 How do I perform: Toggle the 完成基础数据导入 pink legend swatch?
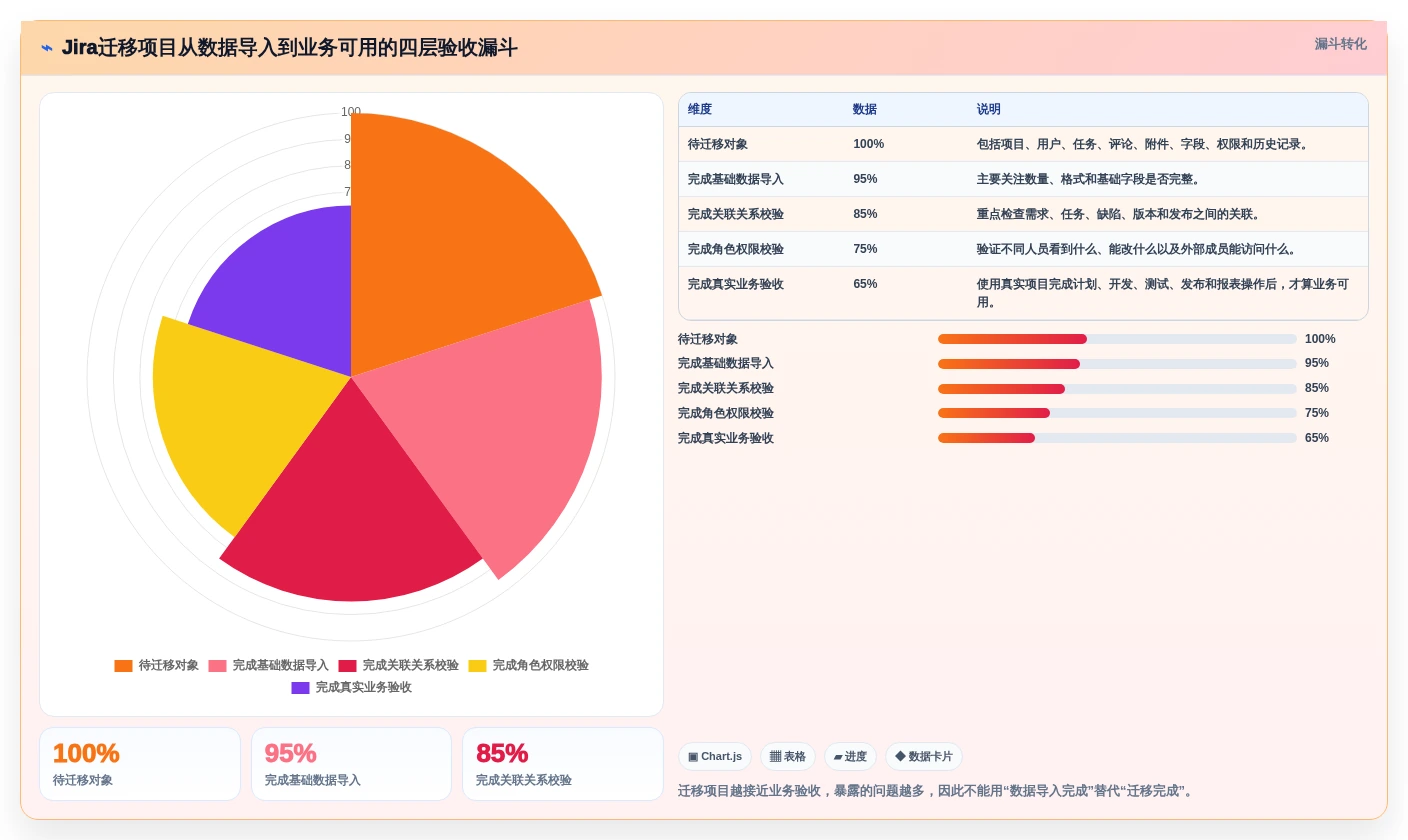pos(217,666)
